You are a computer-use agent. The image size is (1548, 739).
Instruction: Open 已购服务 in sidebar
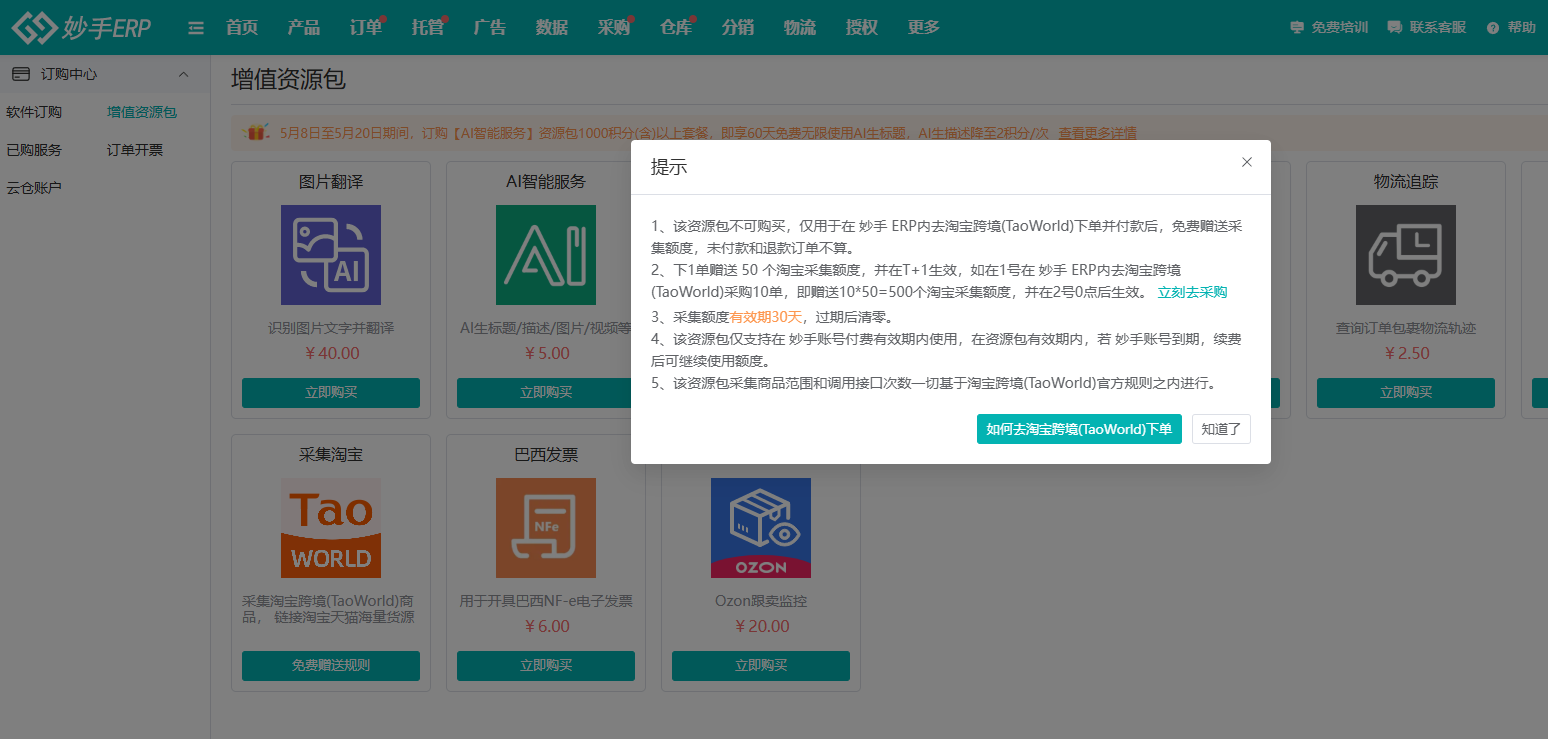coord(34,150)
